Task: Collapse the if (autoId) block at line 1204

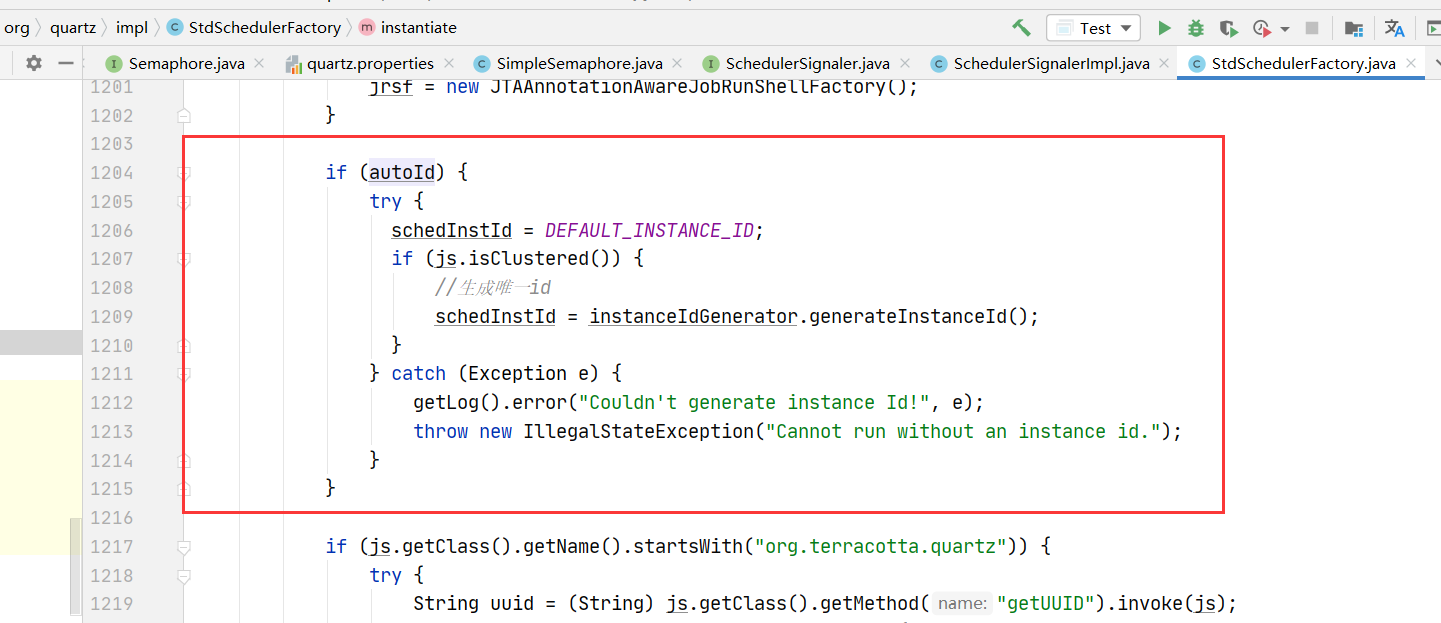Action: (184, 173)
